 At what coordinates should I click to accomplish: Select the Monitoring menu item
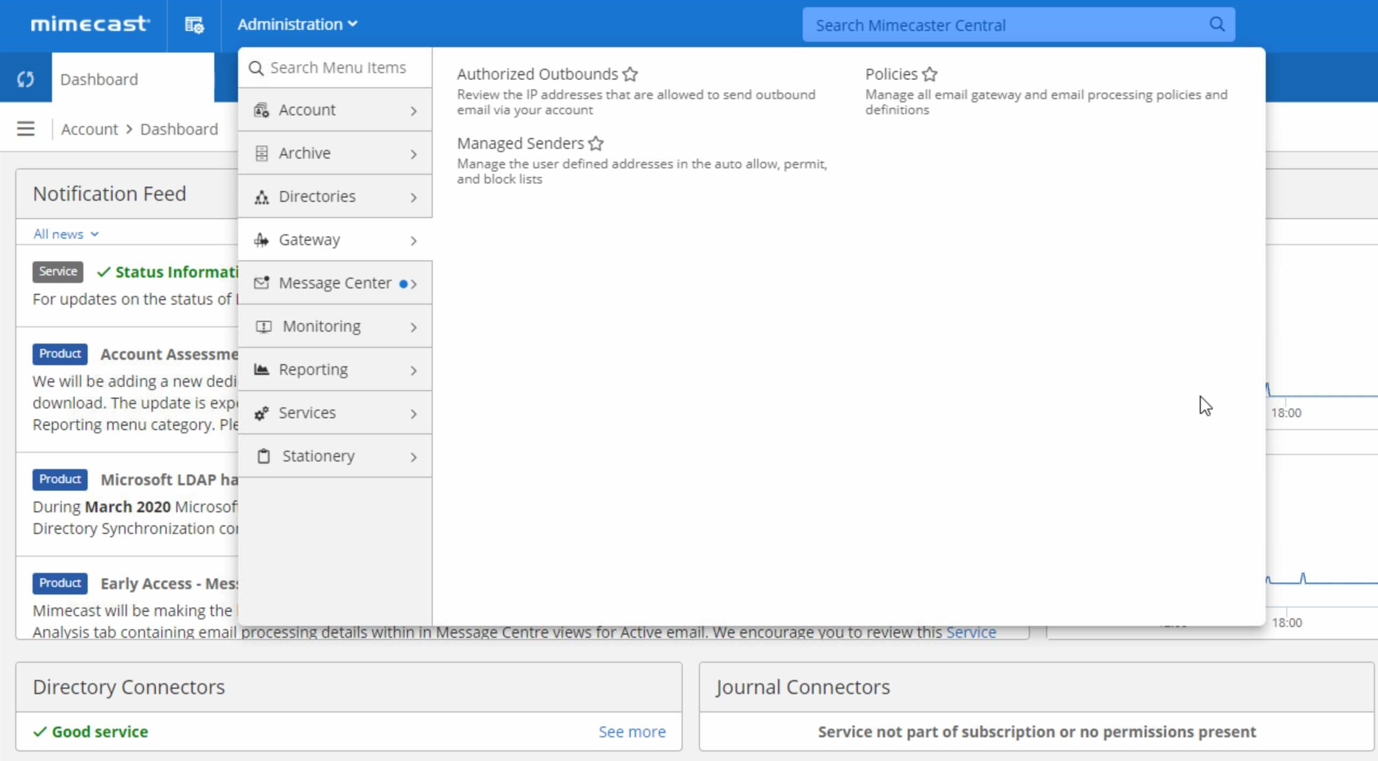[335, 326]
